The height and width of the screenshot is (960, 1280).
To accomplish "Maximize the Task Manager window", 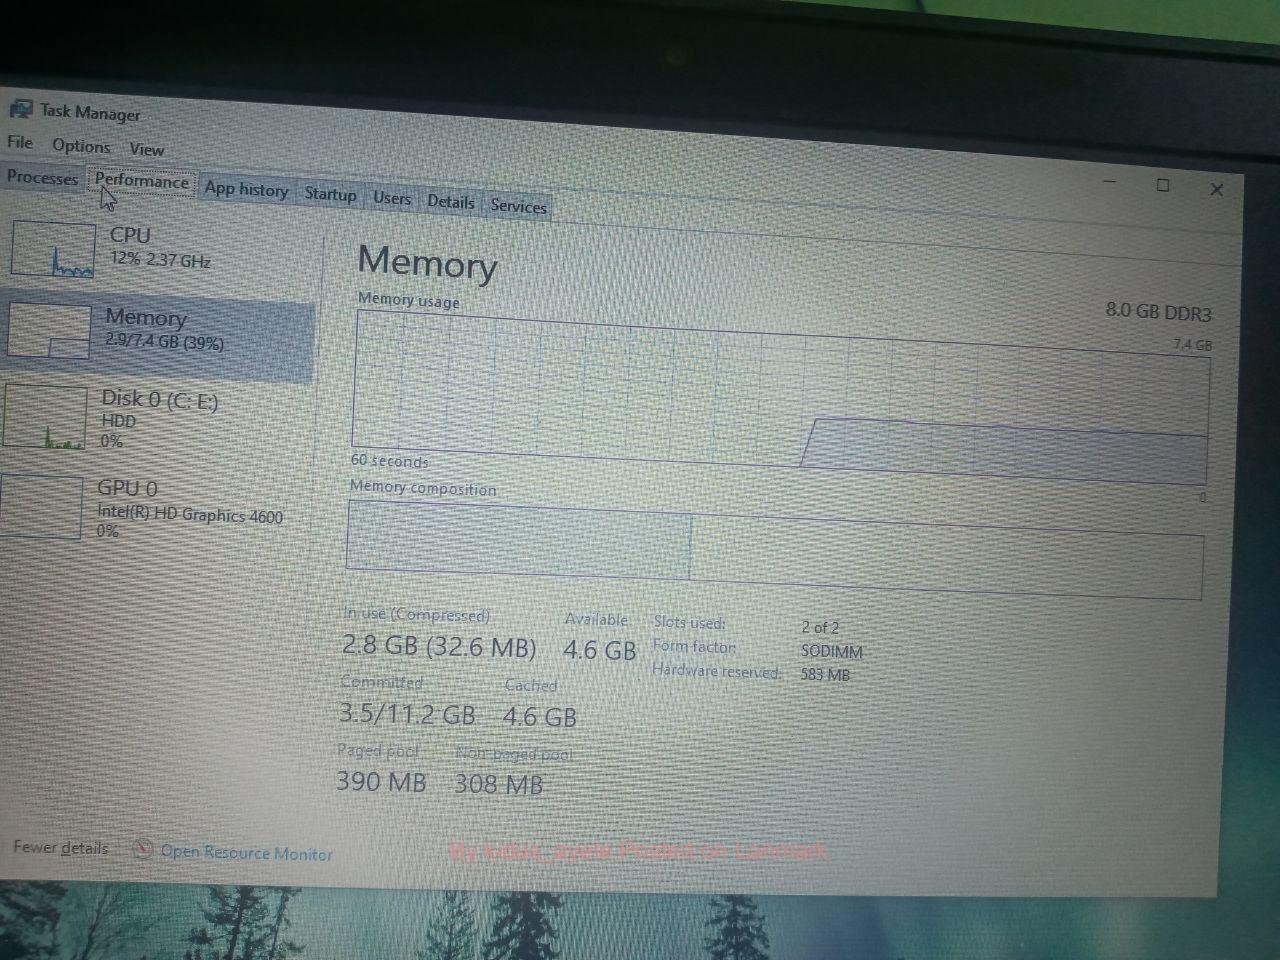I will tap(1163, 185).
